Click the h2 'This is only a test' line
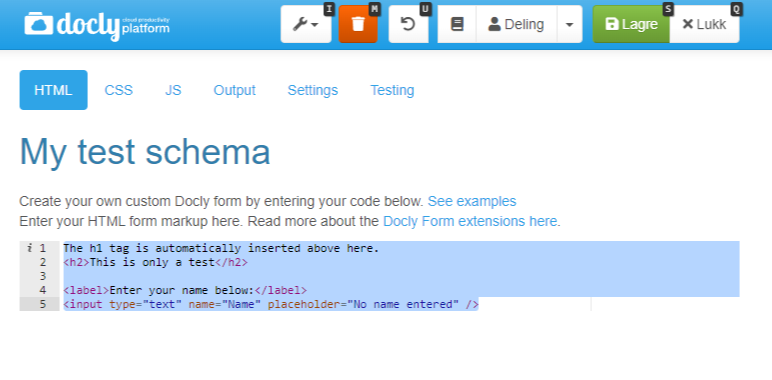The image size is (772, 380). pos(156,262)
